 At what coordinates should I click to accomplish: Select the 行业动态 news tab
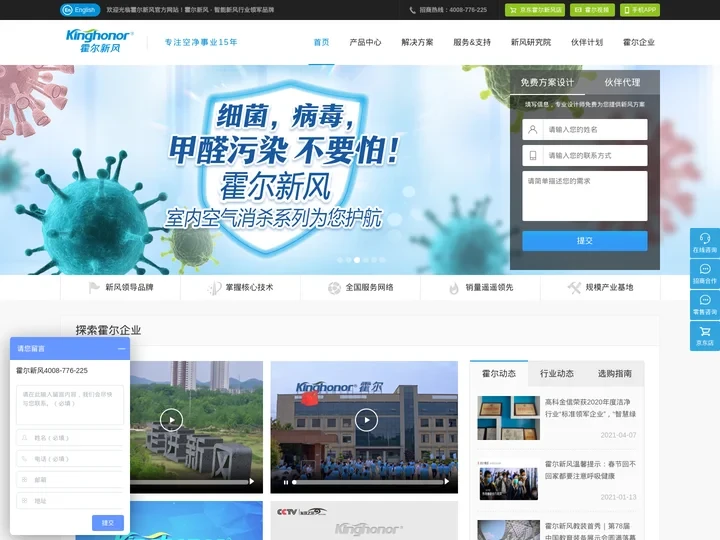[557, 373]
